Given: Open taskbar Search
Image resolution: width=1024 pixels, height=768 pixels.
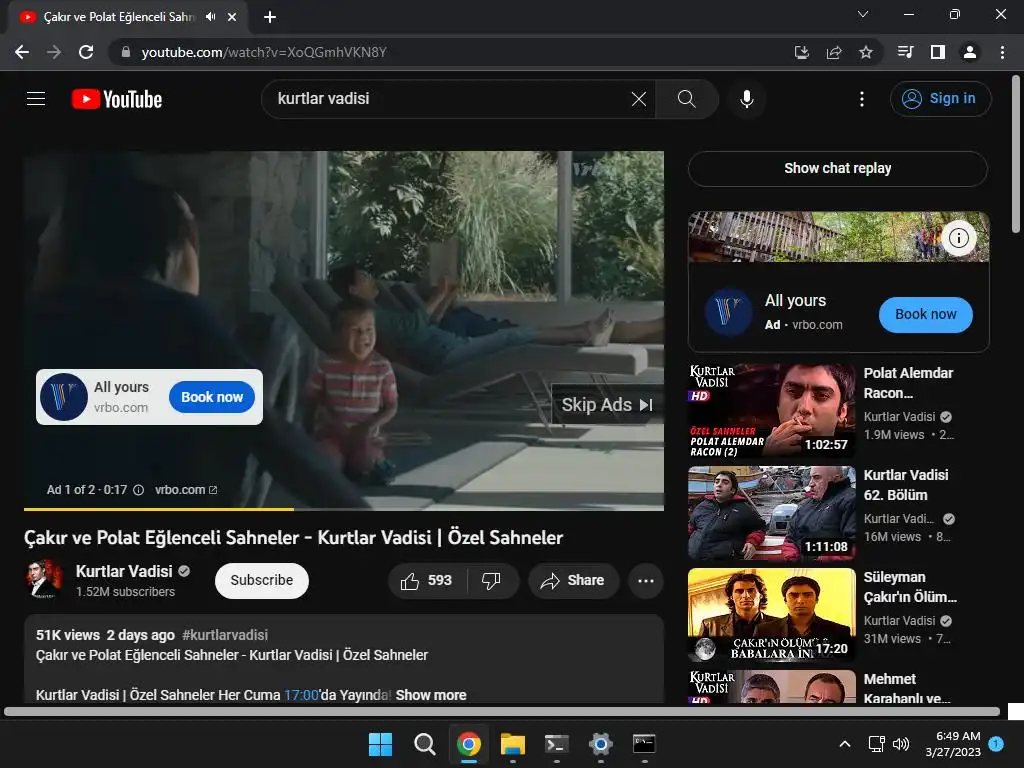Looking at the screenshot, I should (424, 744).
